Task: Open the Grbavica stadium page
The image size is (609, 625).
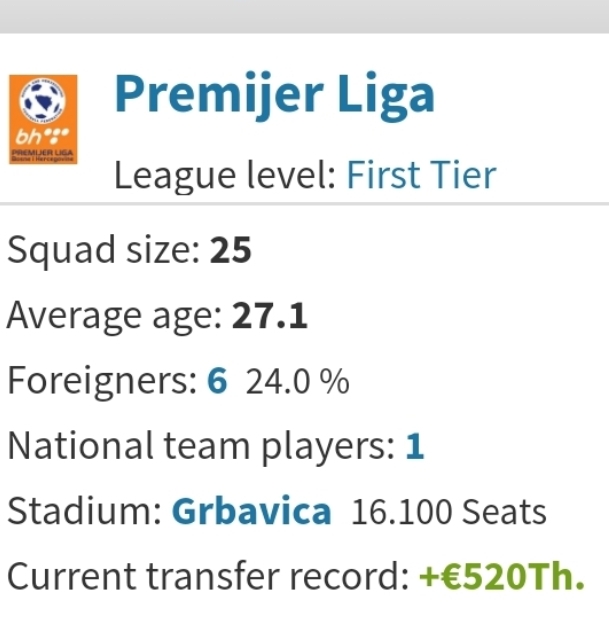Action: [x=251, y=511]
